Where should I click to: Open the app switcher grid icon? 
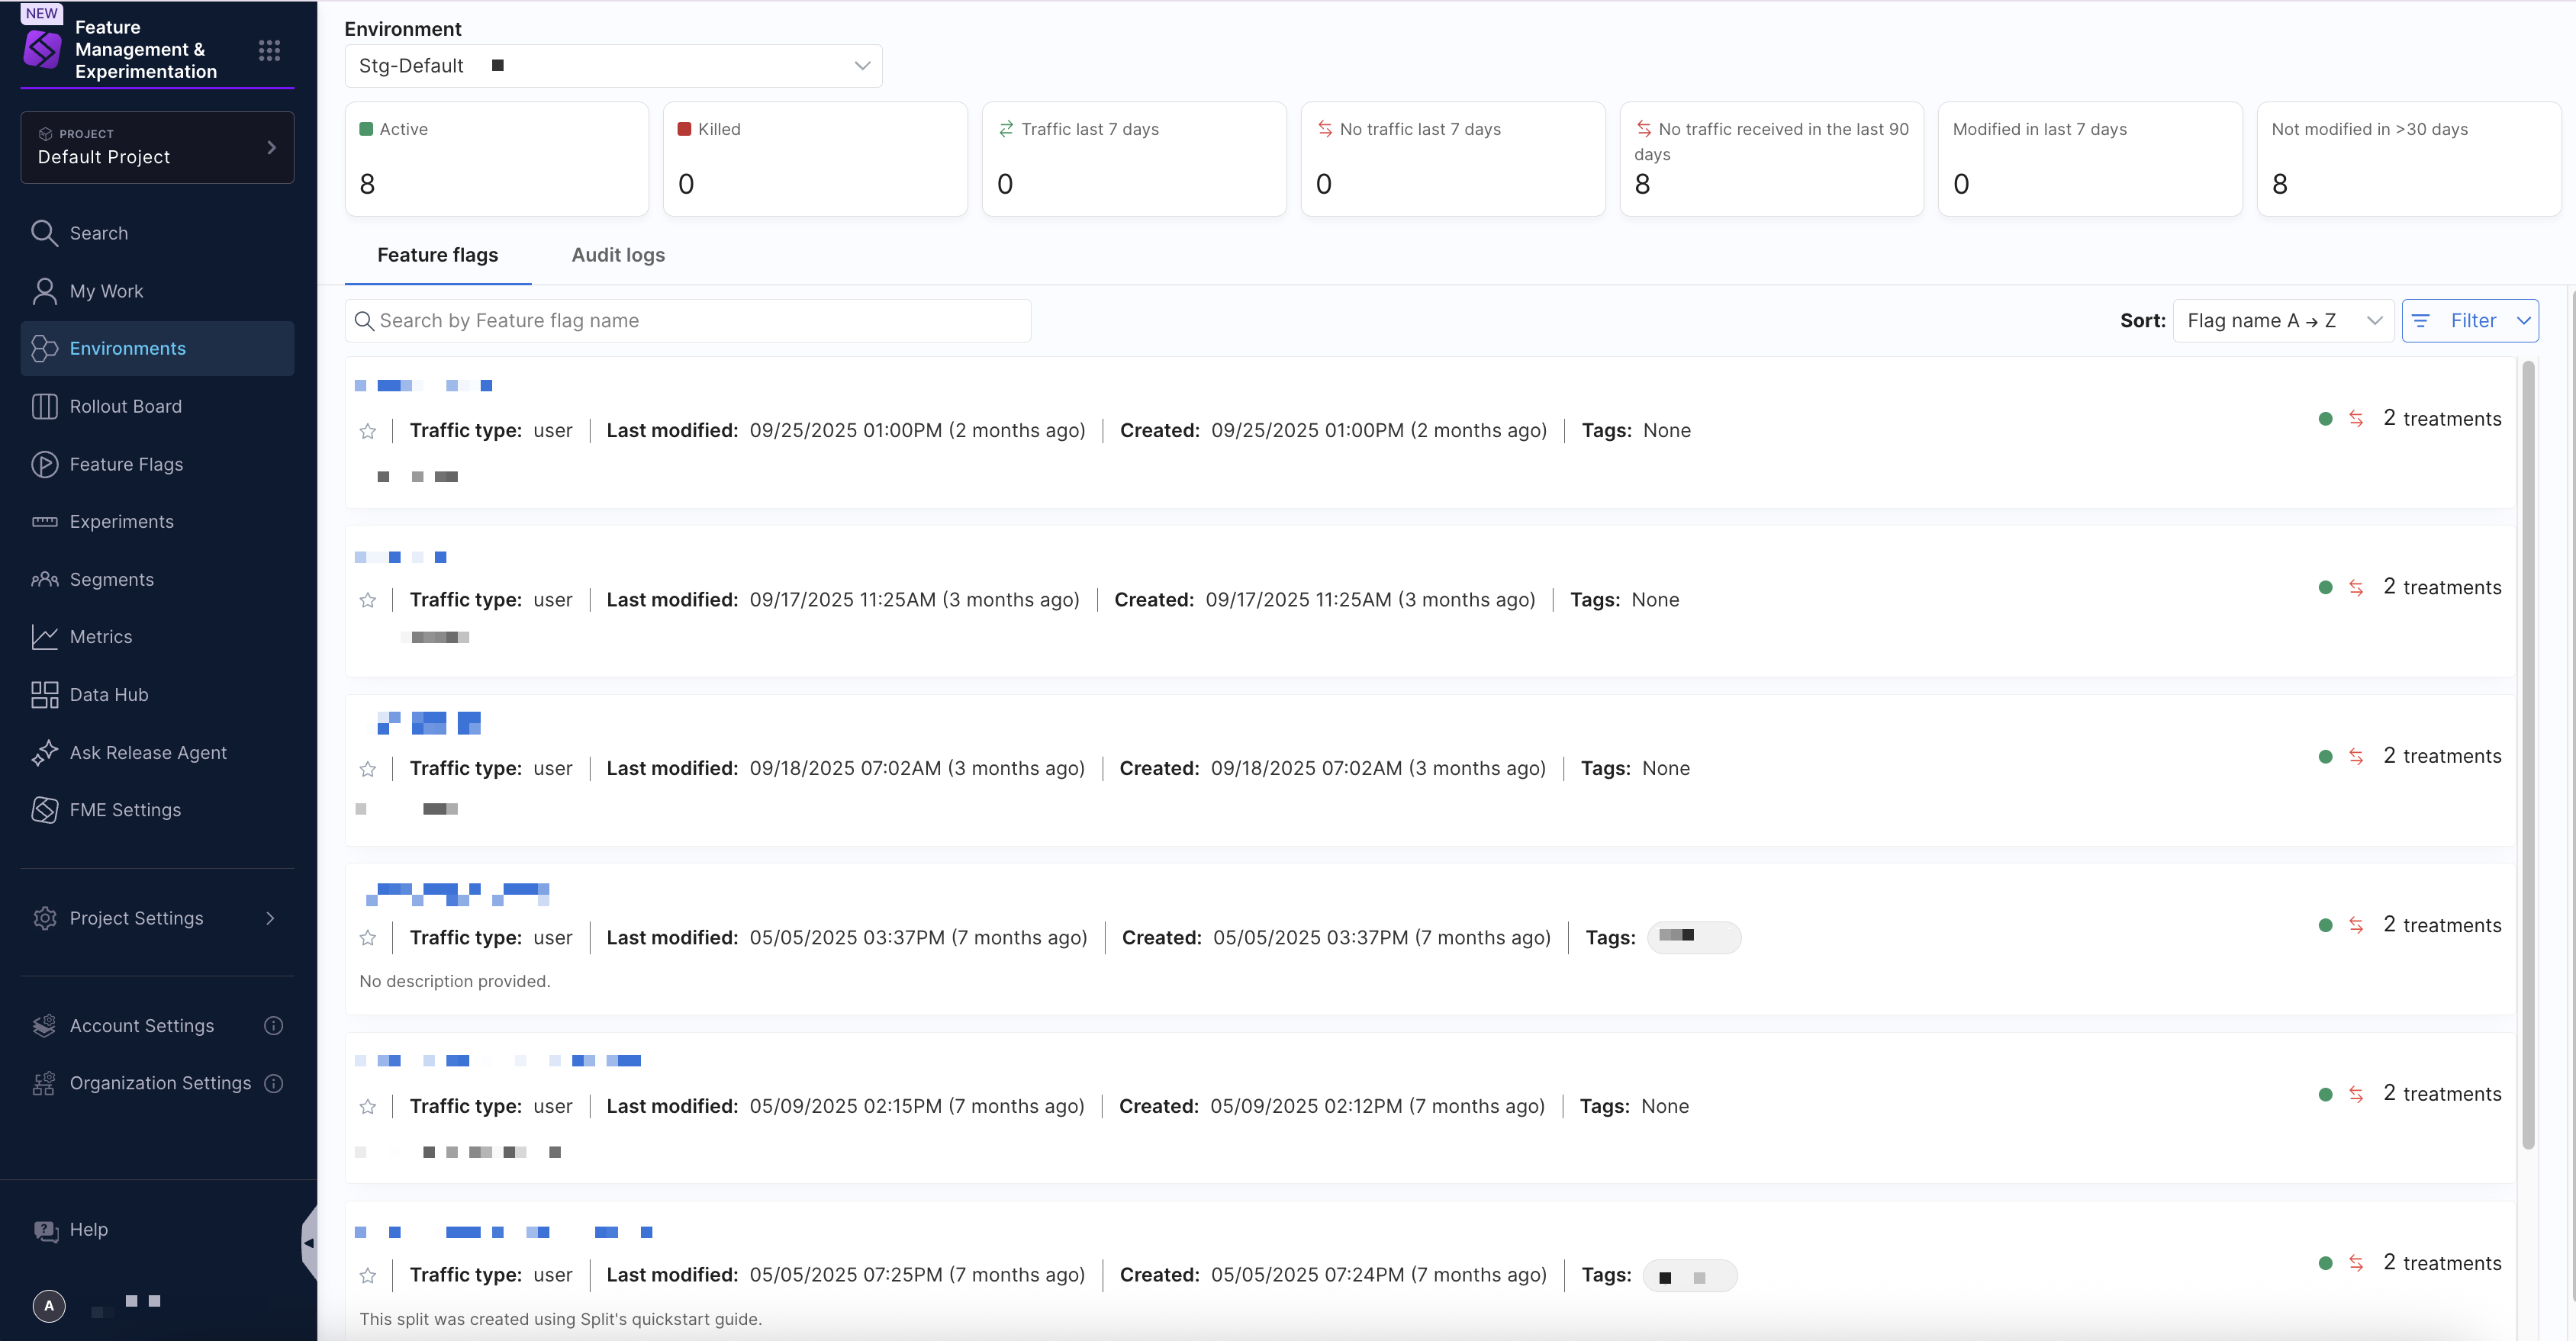pos(269,50)
